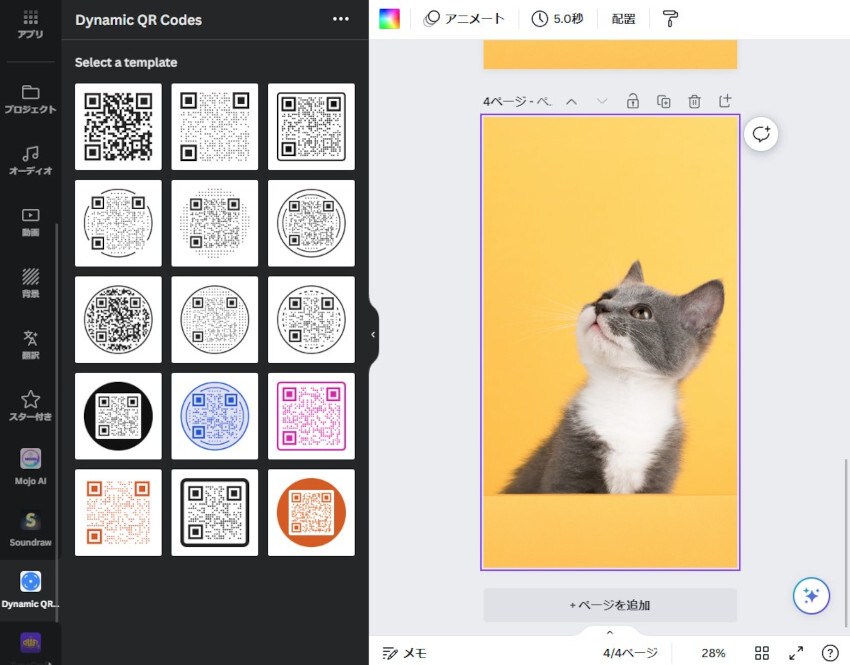Viewport: 850px width, 665px height.
Task: Duplicate the page using copy icon
Action: 663,101
